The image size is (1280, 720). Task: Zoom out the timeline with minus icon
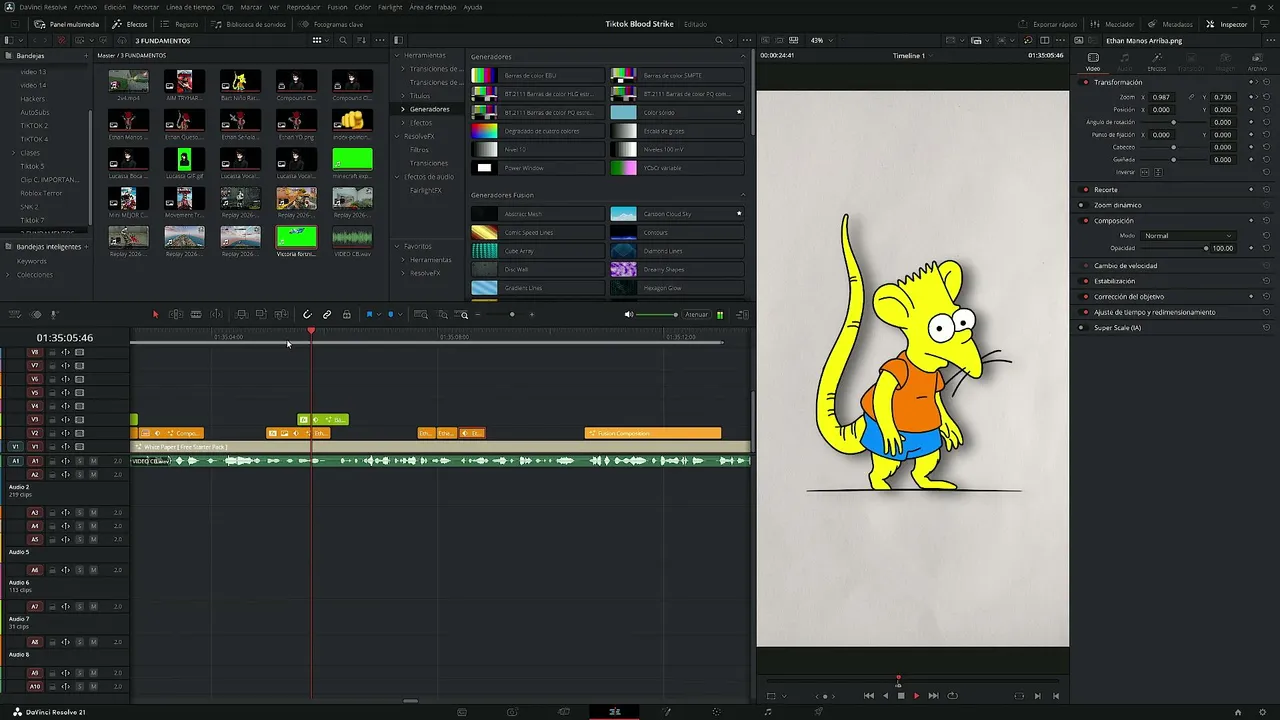478,315
